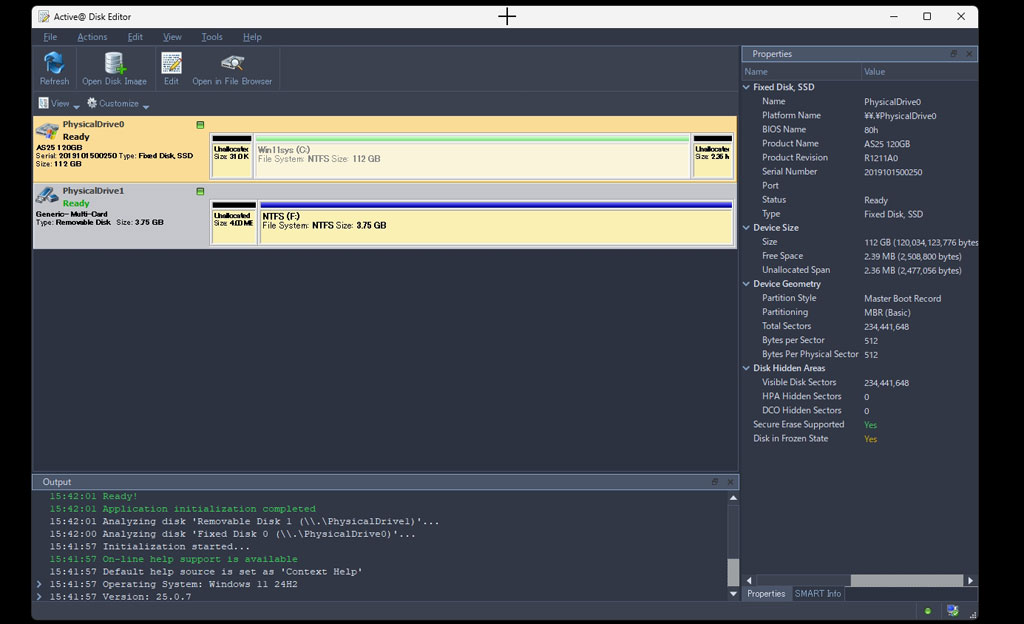The width and height of the screenshot is (1024, 624).
Task: Open the Customize dropdown
Action: pyautogui.click(x=118, y=104)
